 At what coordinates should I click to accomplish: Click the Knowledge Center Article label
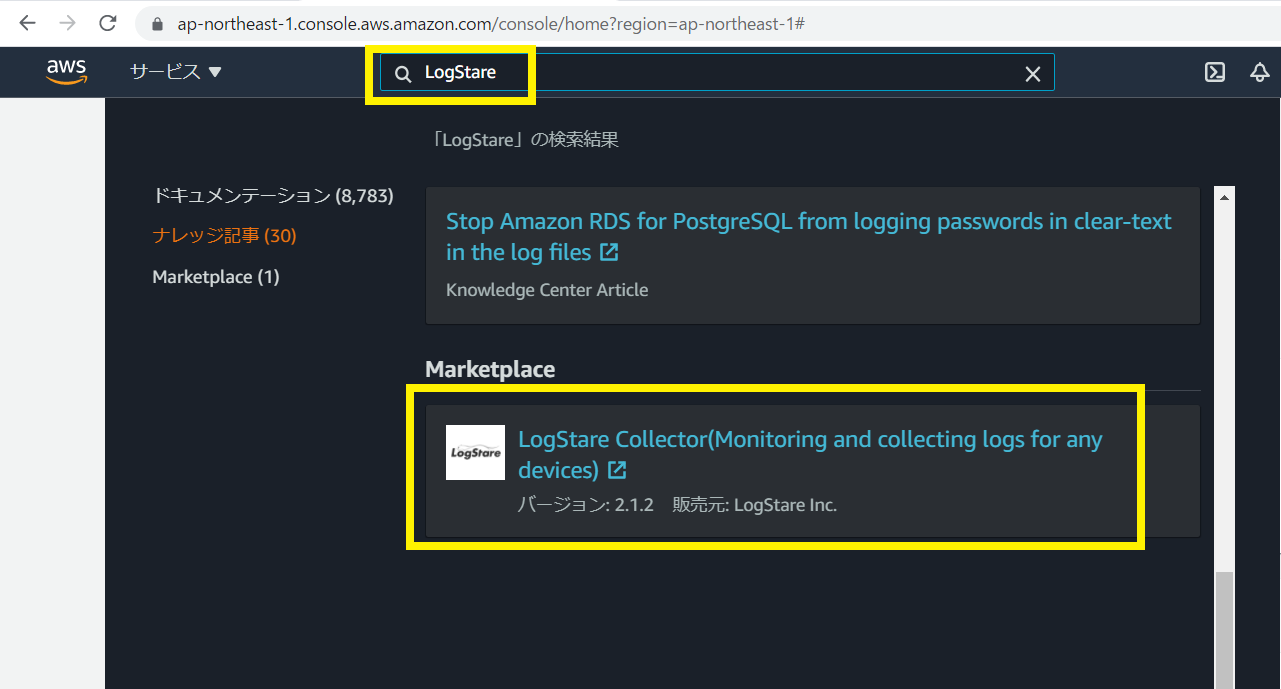[x=547, y=290]
